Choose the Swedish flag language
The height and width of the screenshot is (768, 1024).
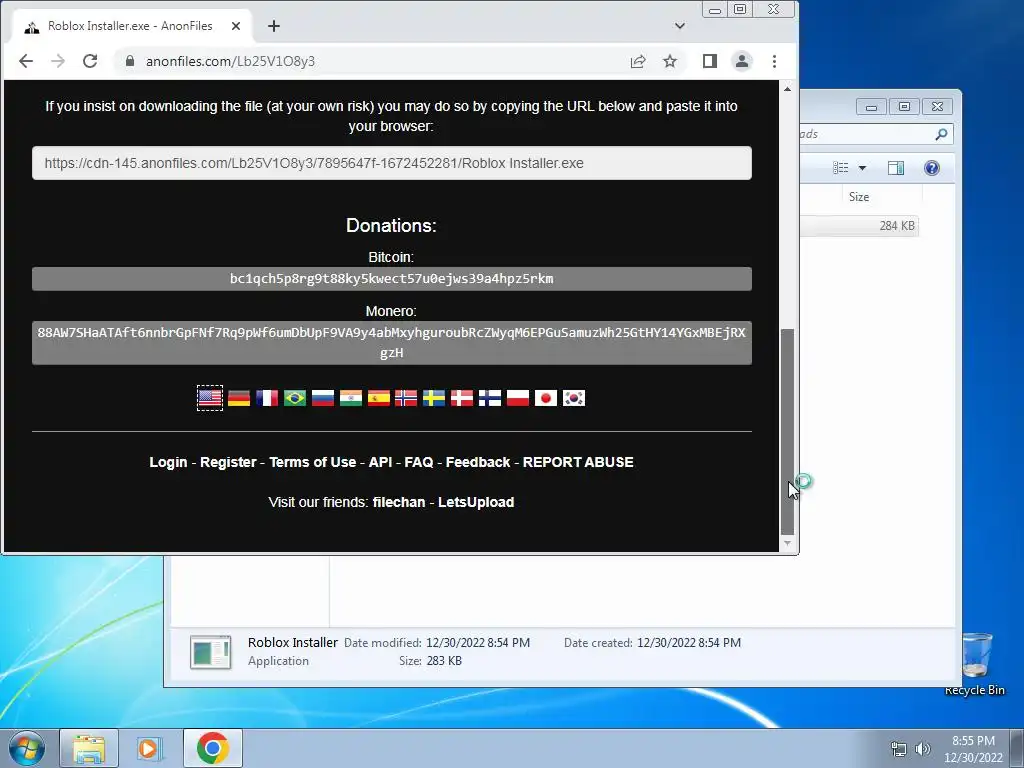coord(434,398)
